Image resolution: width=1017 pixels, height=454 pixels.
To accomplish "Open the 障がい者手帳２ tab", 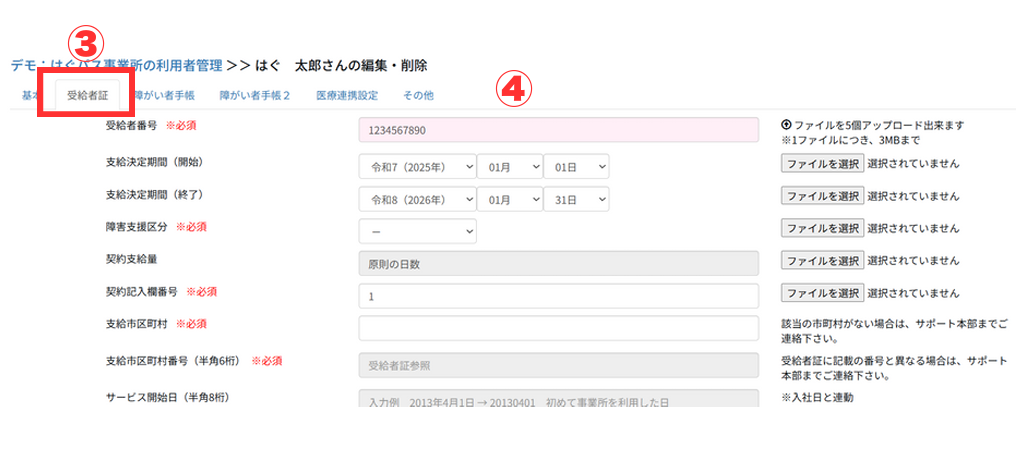I will point(254,96).
